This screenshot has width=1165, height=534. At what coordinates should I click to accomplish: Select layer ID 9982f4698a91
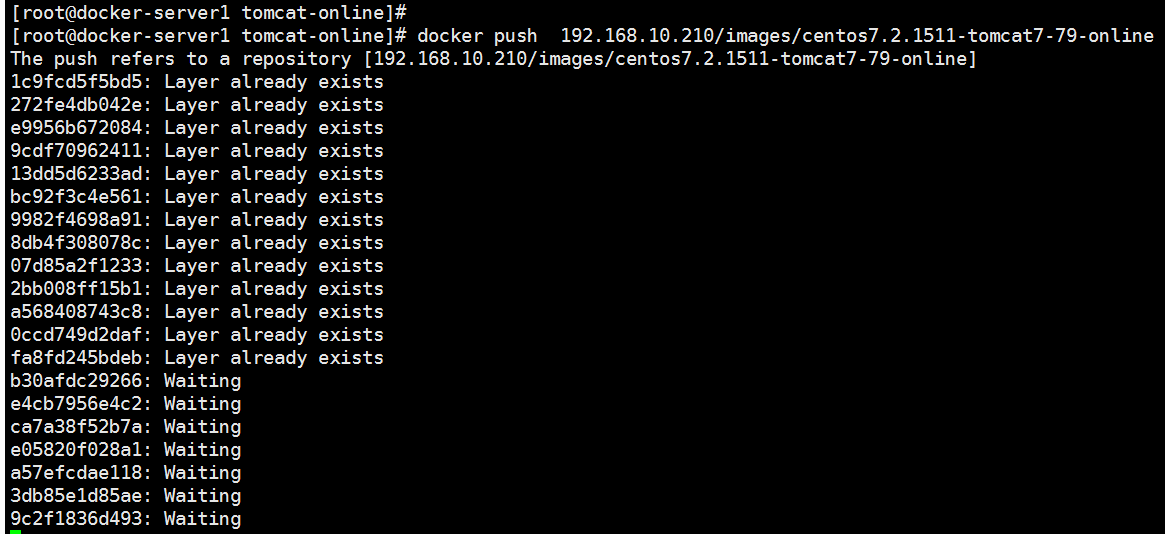click(x=77, y=220)
